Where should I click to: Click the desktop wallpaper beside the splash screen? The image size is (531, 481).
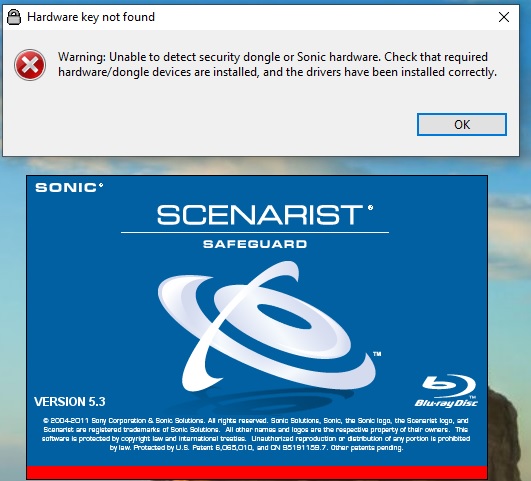(x=509, y=271)
